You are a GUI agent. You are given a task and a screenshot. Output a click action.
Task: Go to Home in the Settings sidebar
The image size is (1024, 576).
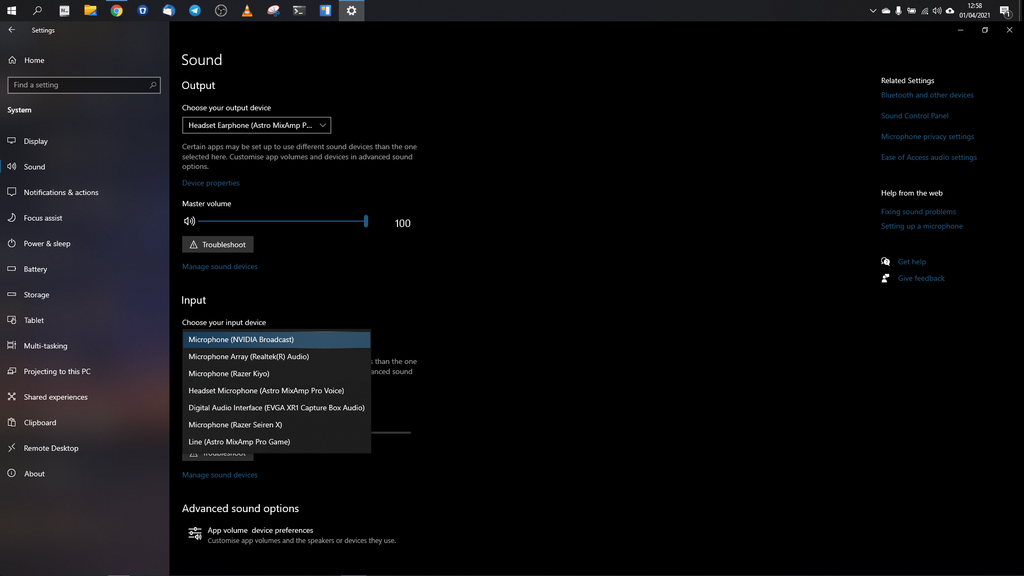pyautogui.click(x=30, y=60)
